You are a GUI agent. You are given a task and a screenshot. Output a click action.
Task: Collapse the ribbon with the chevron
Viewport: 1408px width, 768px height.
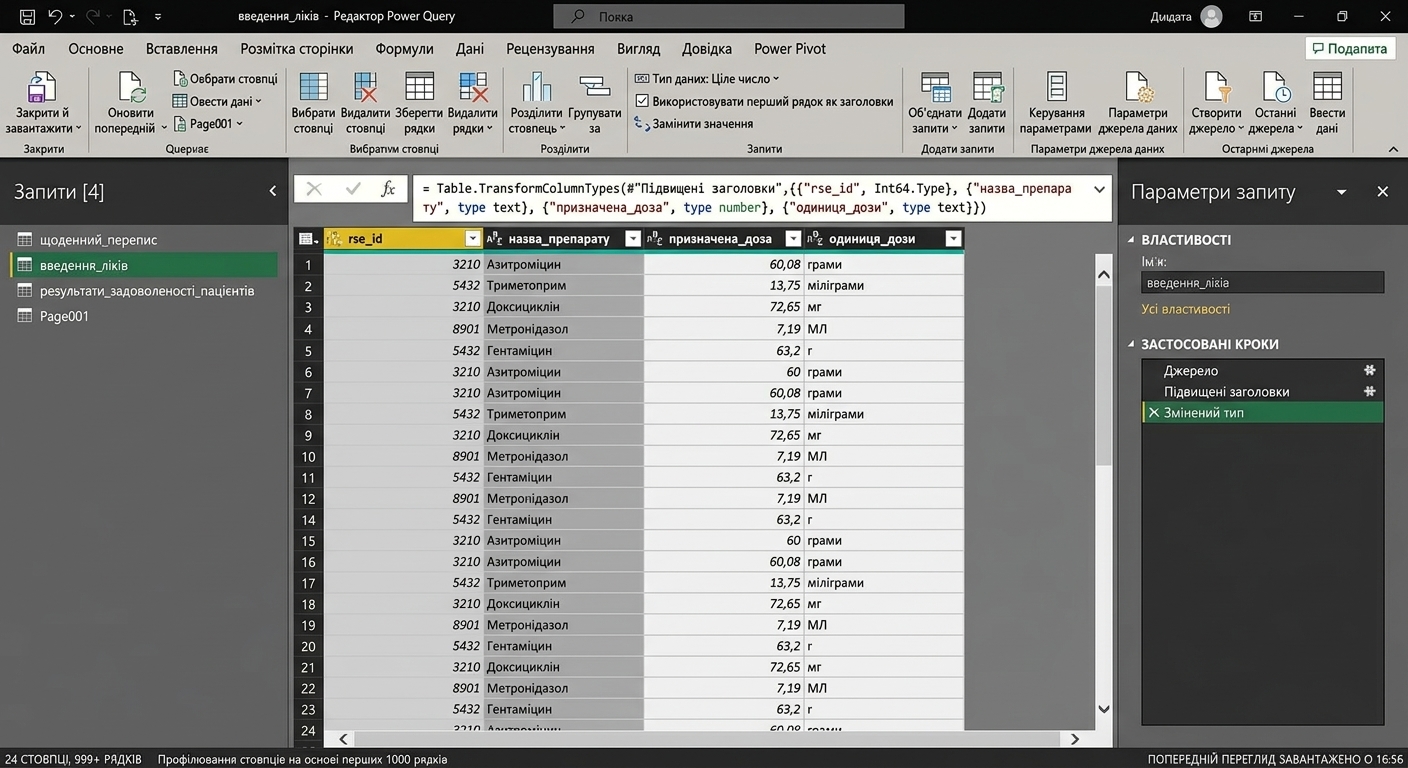coord(1393,149)
